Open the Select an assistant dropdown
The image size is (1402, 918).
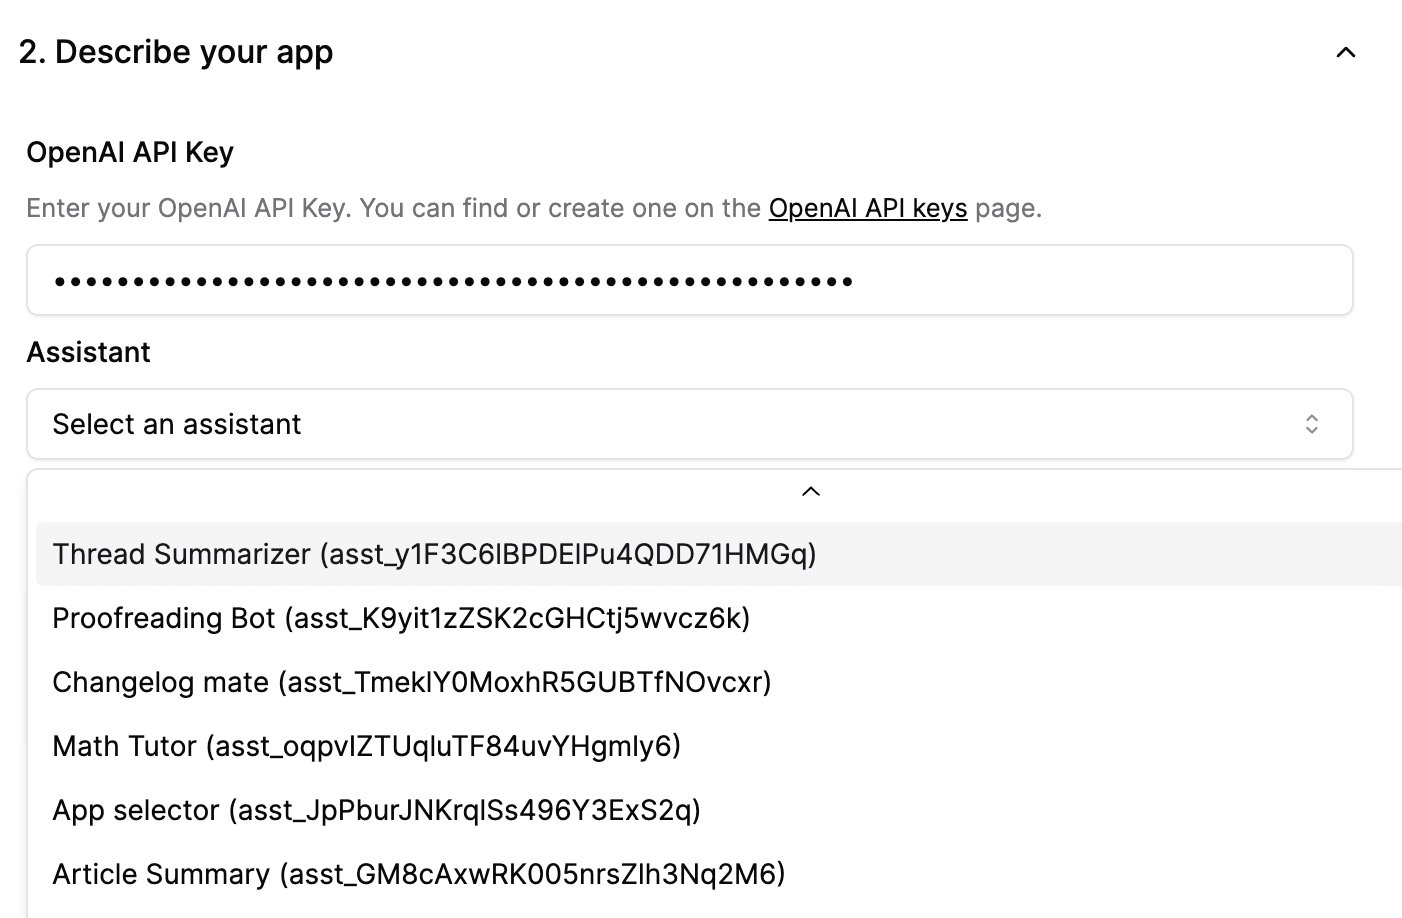(x=689, y=424)
